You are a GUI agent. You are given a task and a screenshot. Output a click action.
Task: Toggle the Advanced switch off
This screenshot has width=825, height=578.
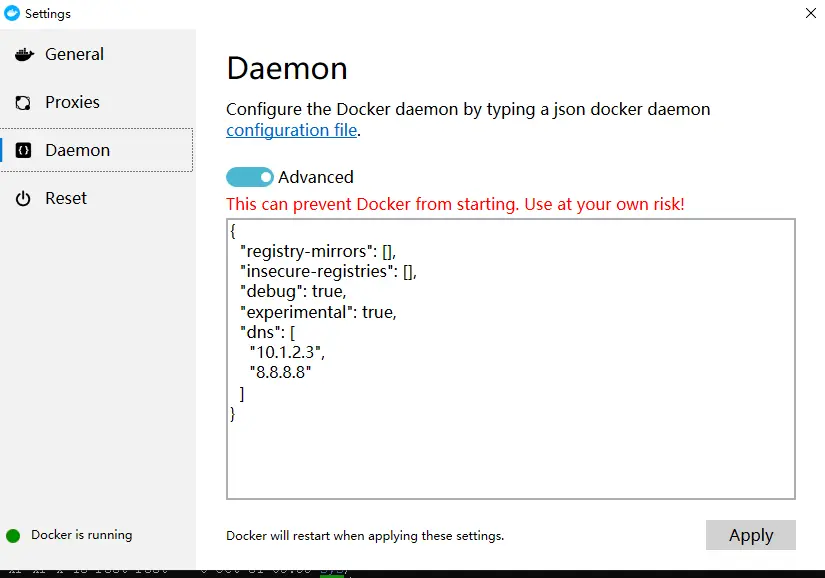click(x=250, y=177)
